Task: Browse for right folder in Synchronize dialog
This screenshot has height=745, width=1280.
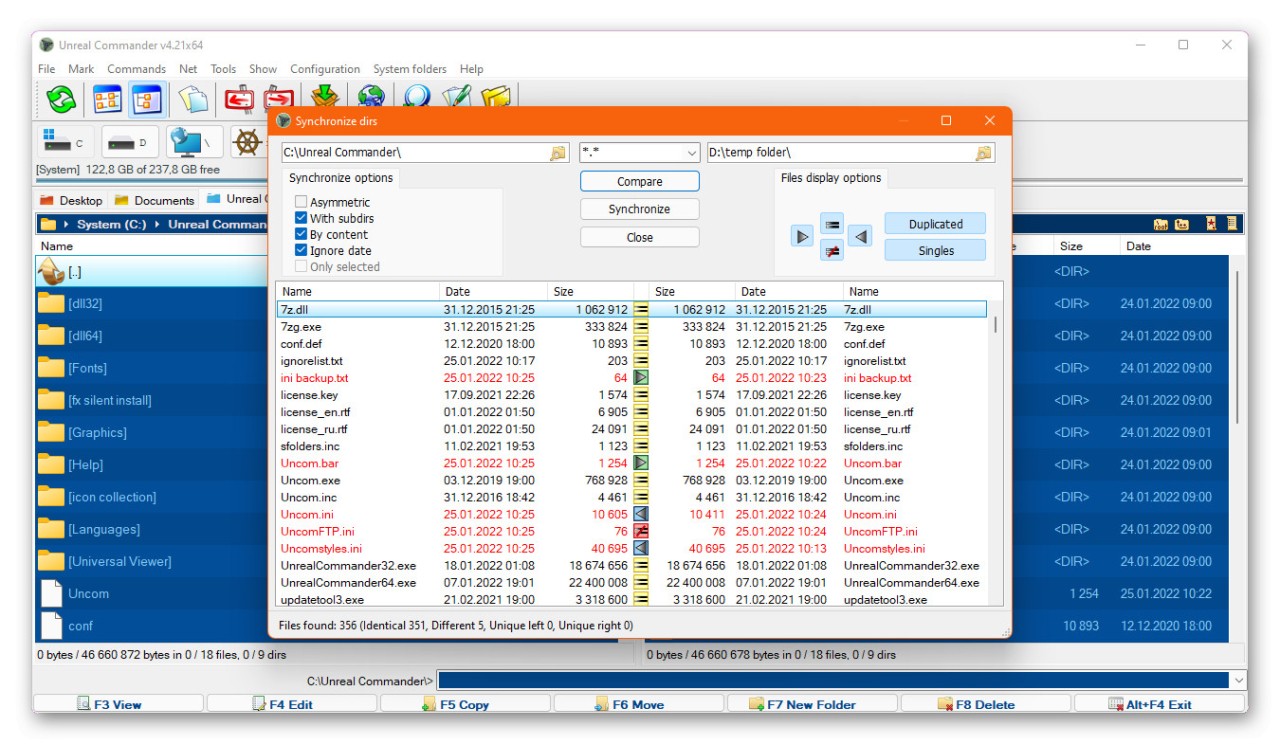Action: tap(984, 153)
